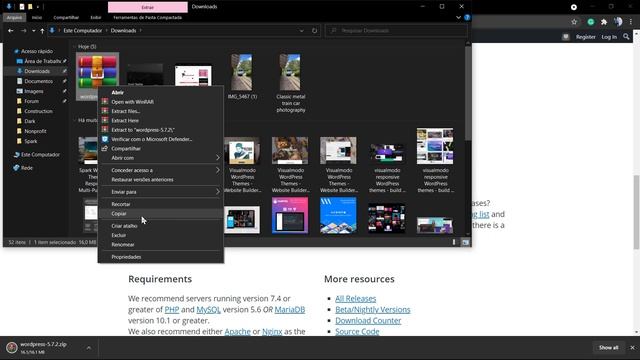Choose Extract to "wordpress-5.7.2\"
The image size is (640, 360).
[x=161, y=130]
